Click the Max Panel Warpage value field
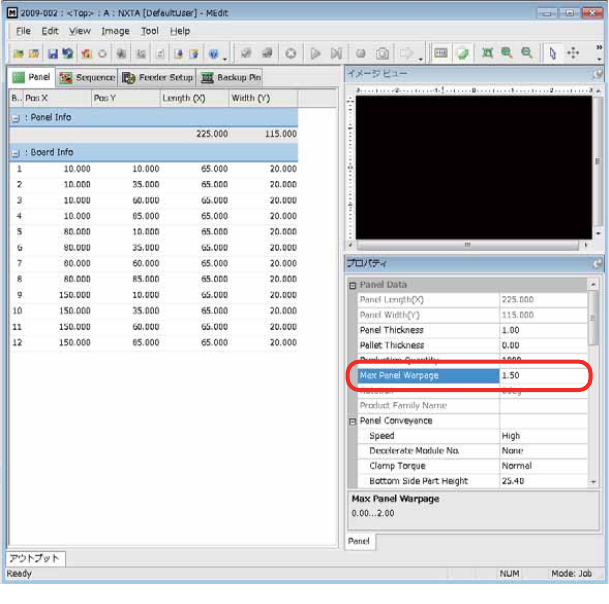Viewport: 609px width, 604px height. pos(545,376)
